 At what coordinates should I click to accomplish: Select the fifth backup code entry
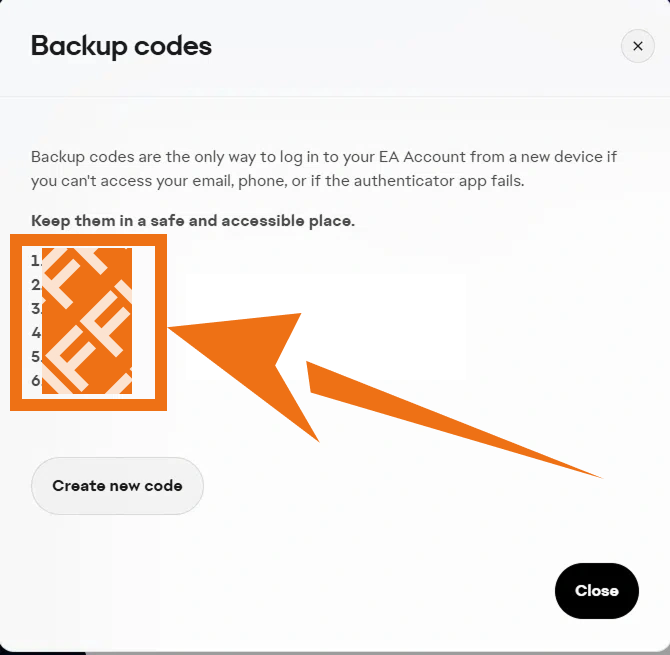click(85, 357)
